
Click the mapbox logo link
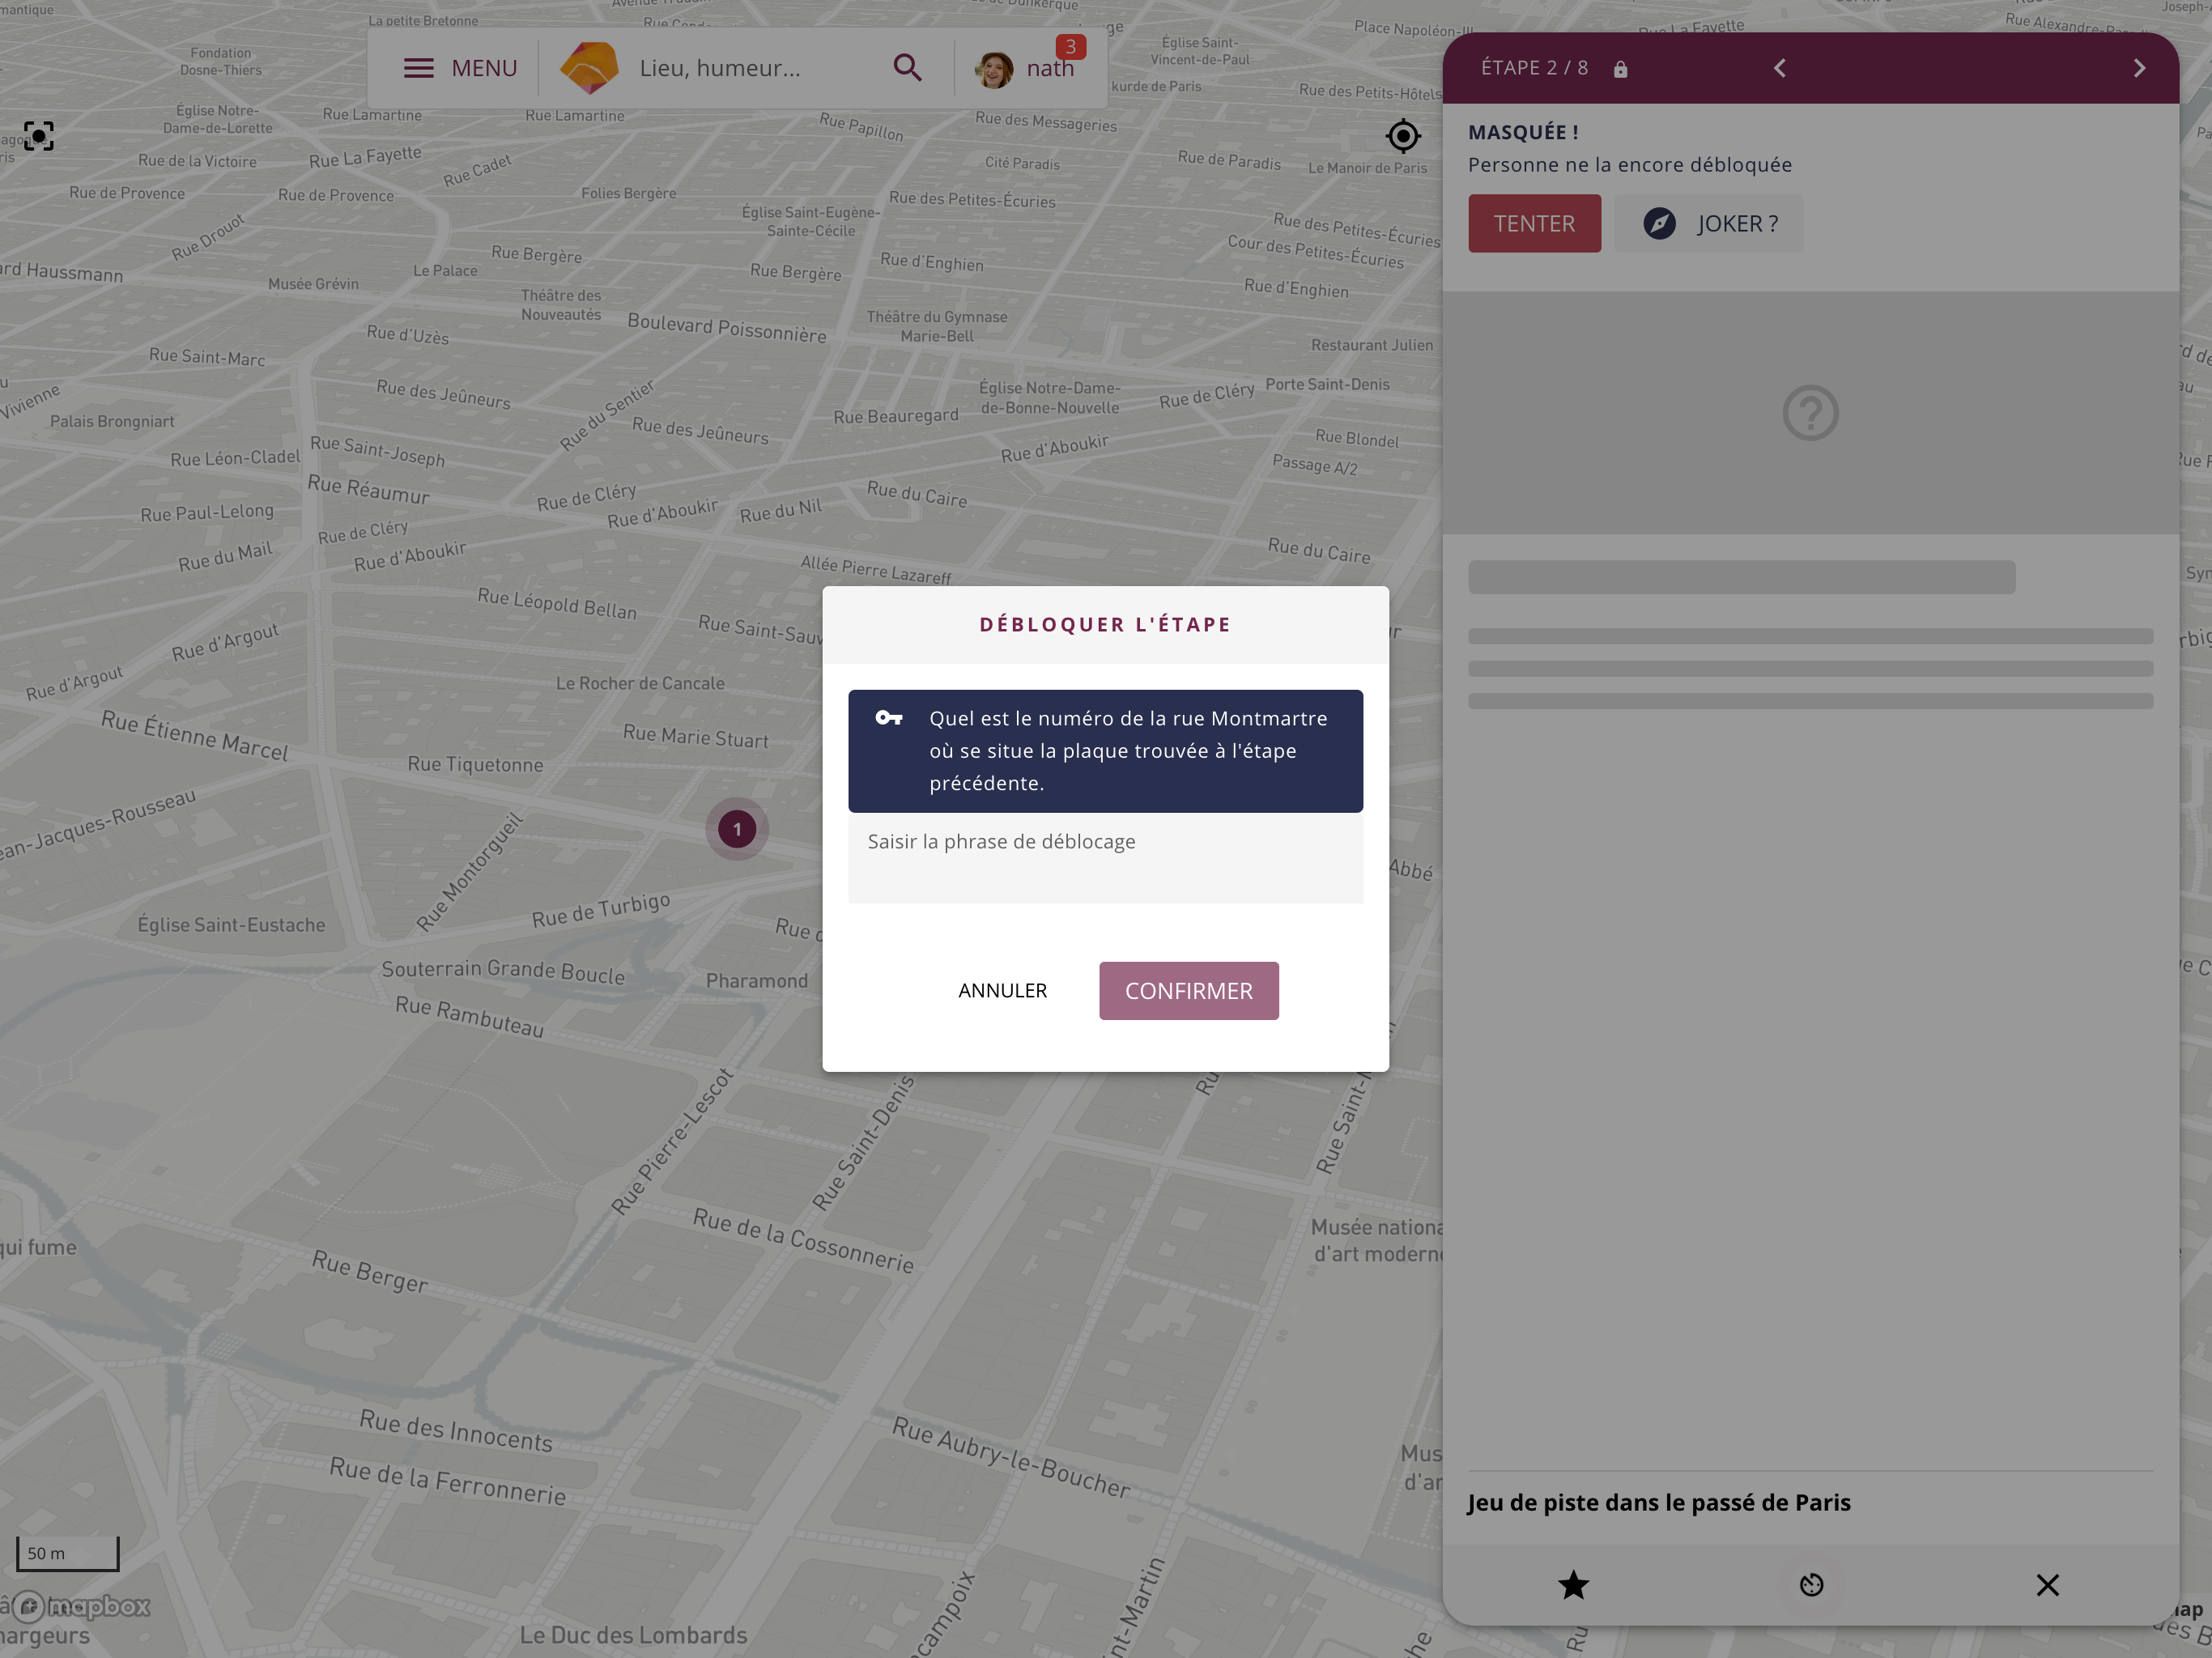click(x=81, y=1607)
